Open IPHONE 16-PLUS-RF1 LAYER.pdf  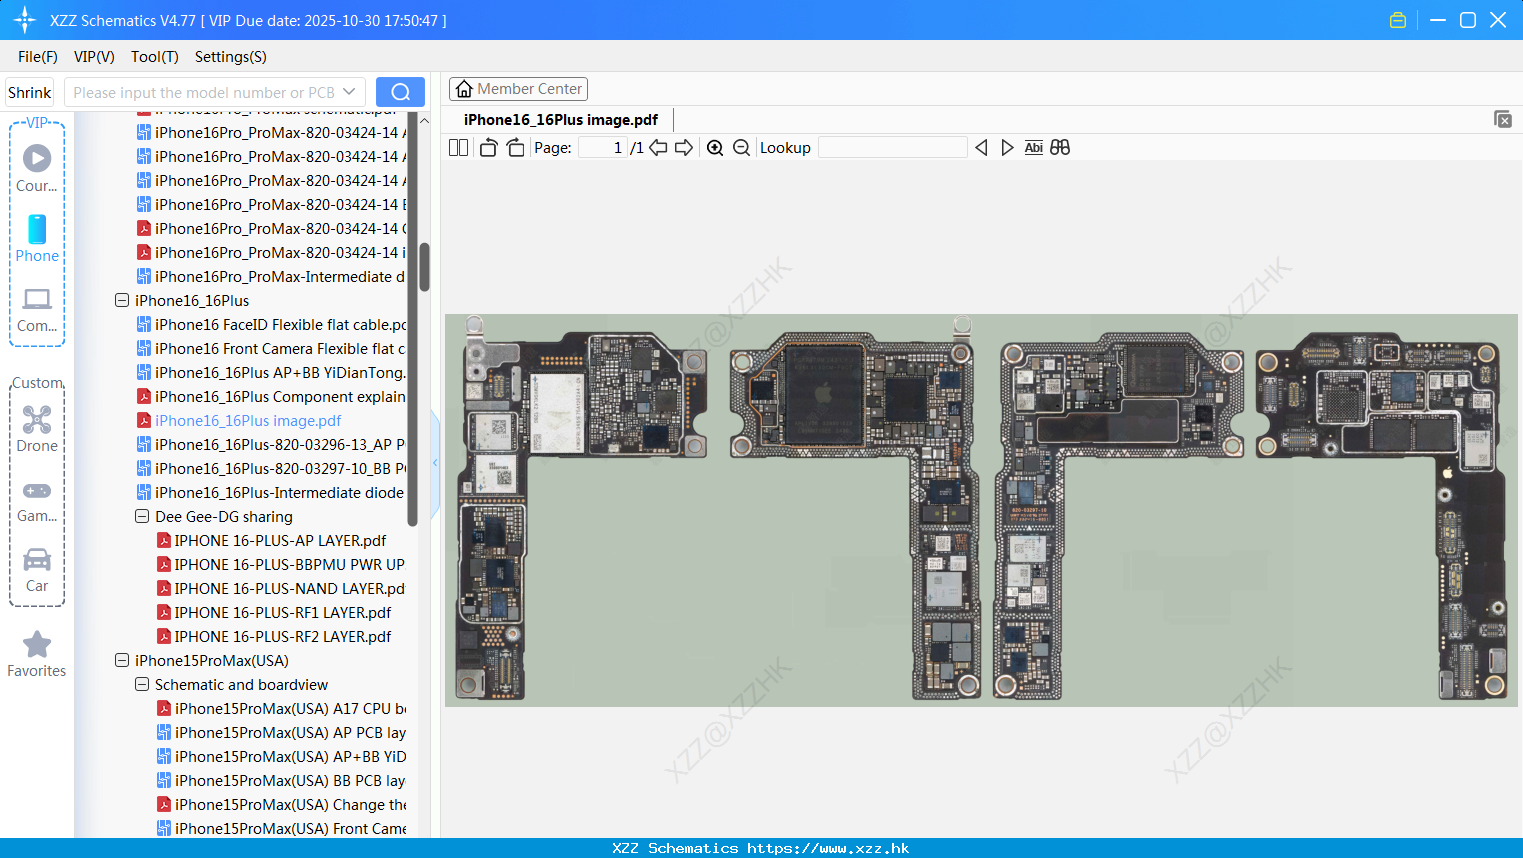(283, 613)
